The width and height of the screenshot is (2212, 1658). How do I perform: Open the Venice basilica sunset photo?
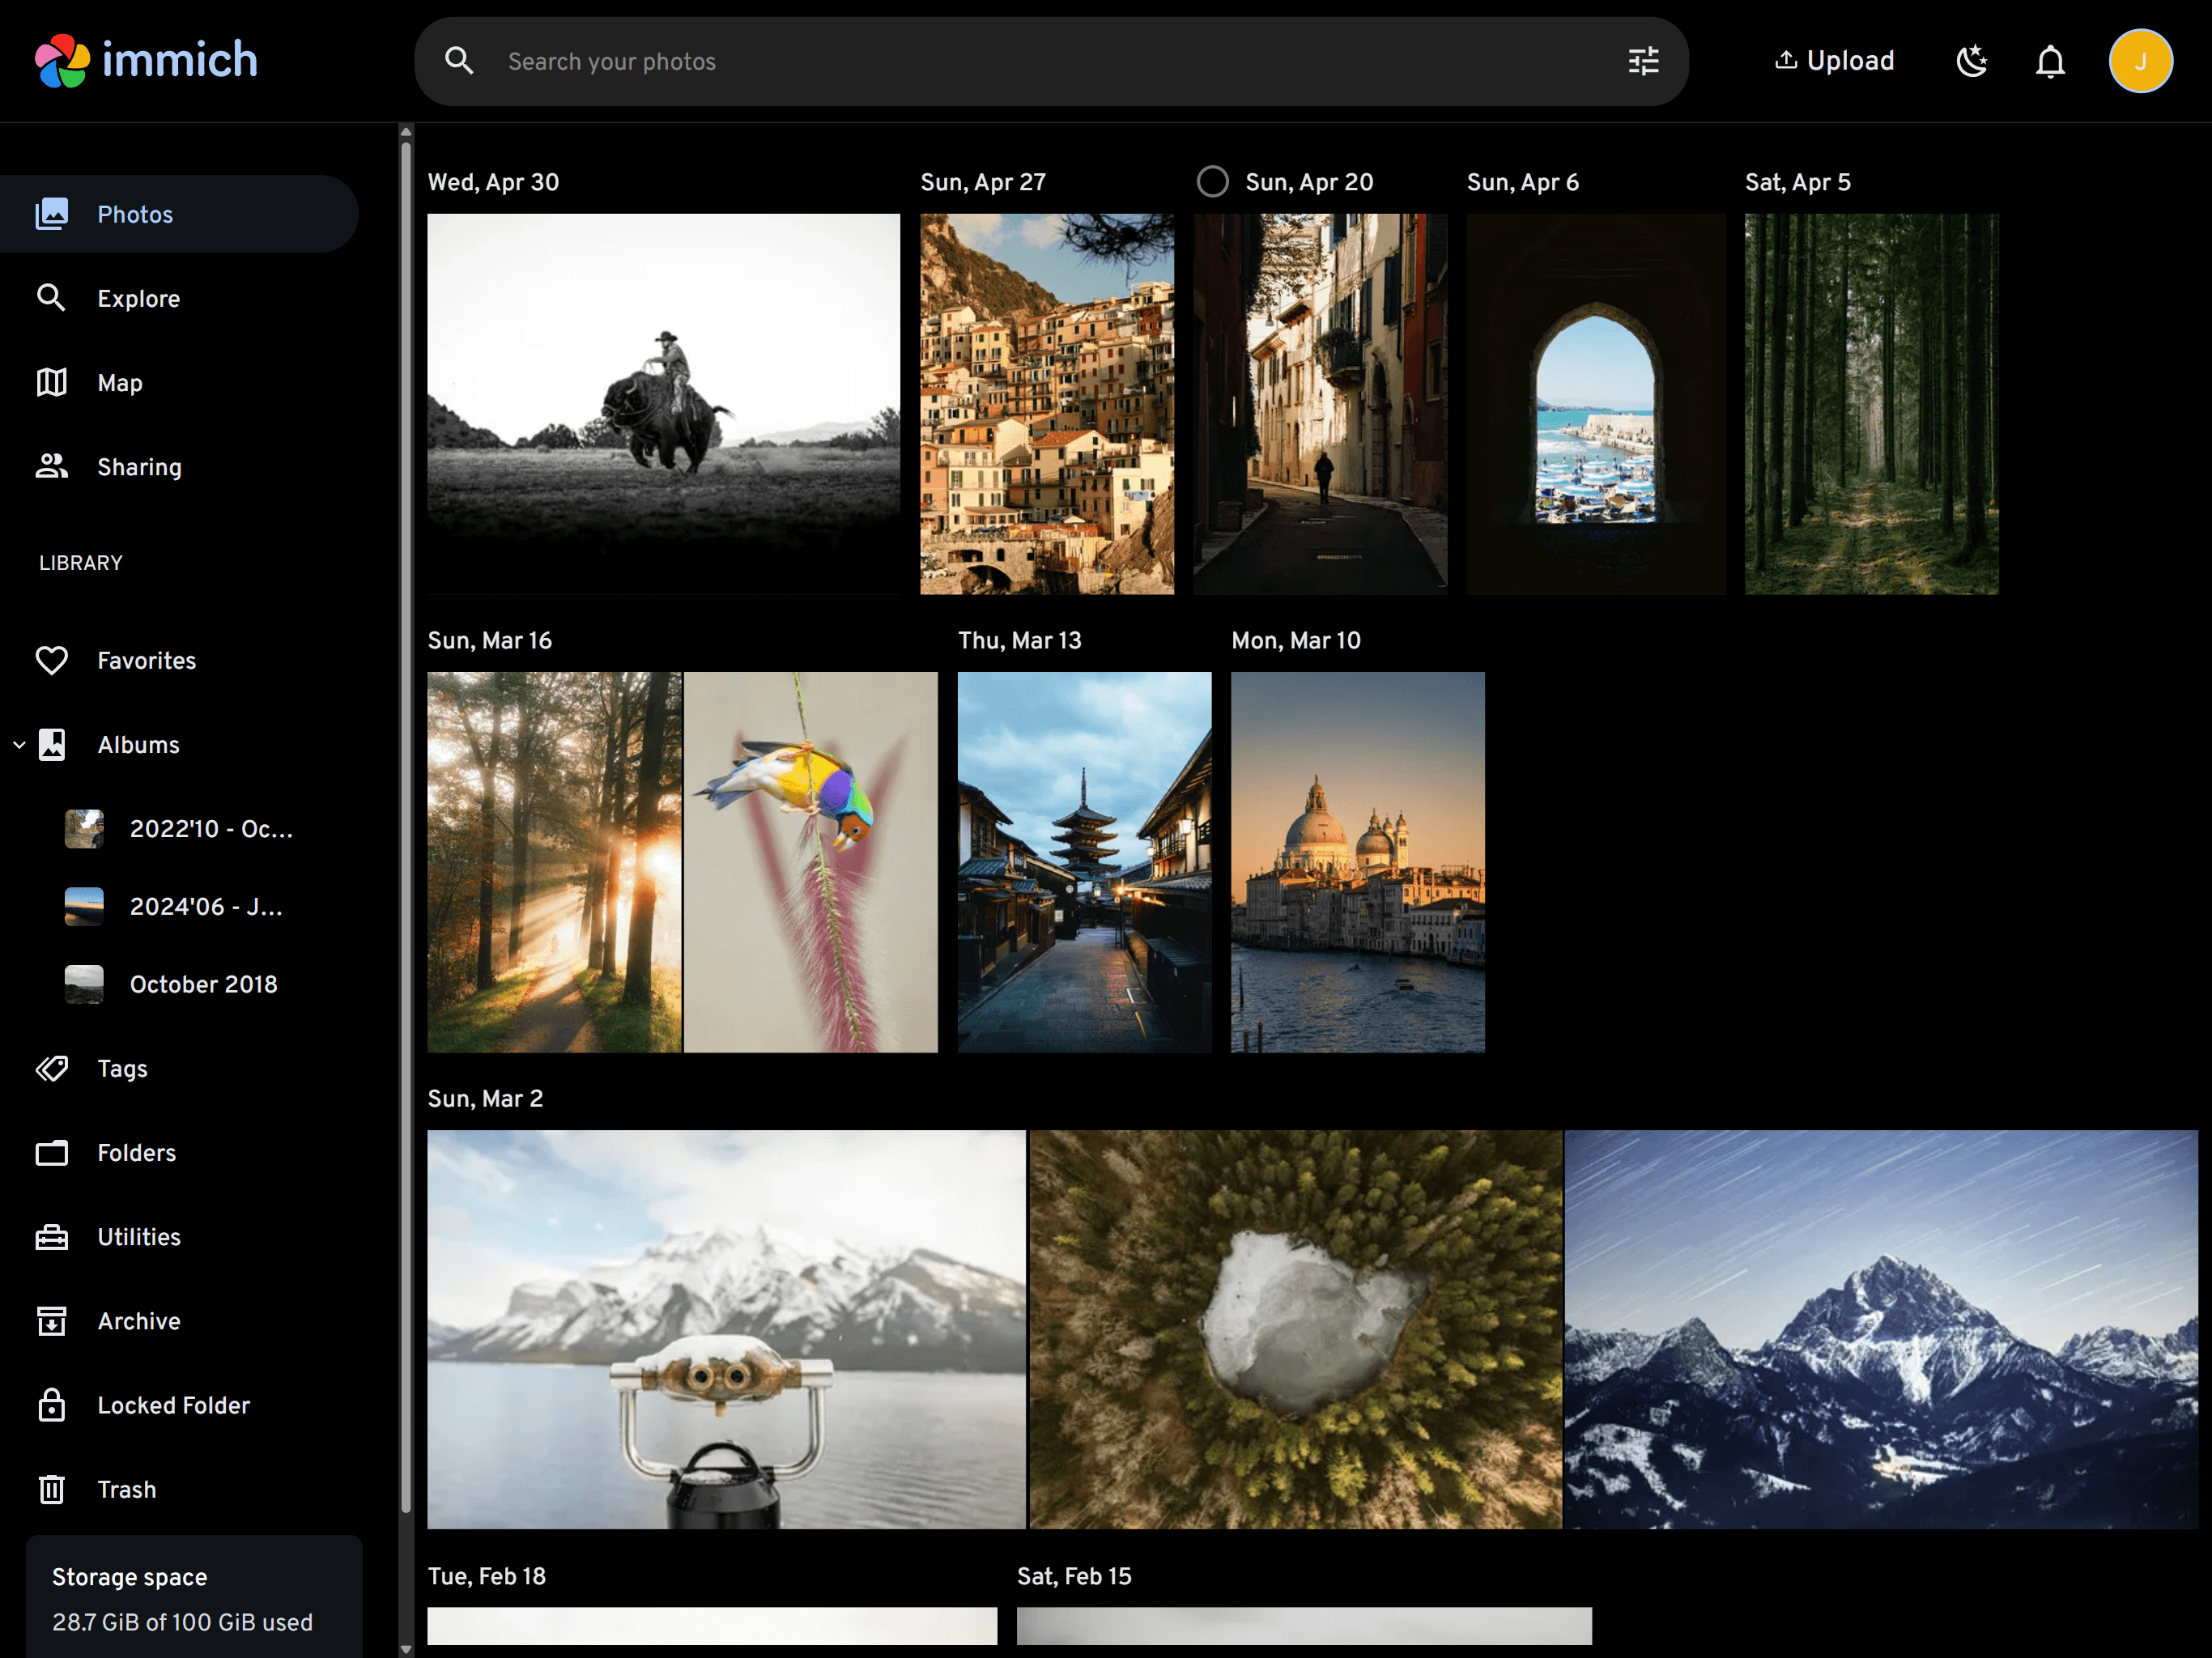pyautogui.click(x=1357, y=861)
